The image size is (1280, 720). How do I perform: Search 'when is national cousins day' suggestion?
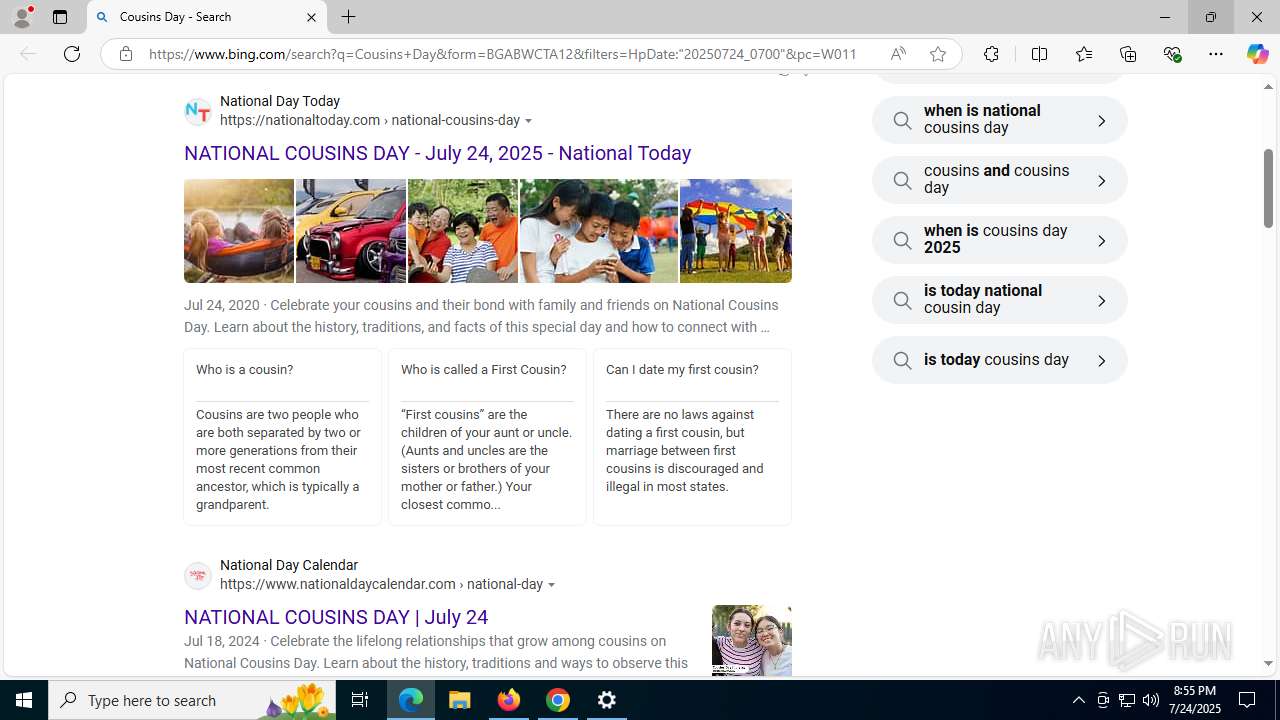(x=1000, y=120)
